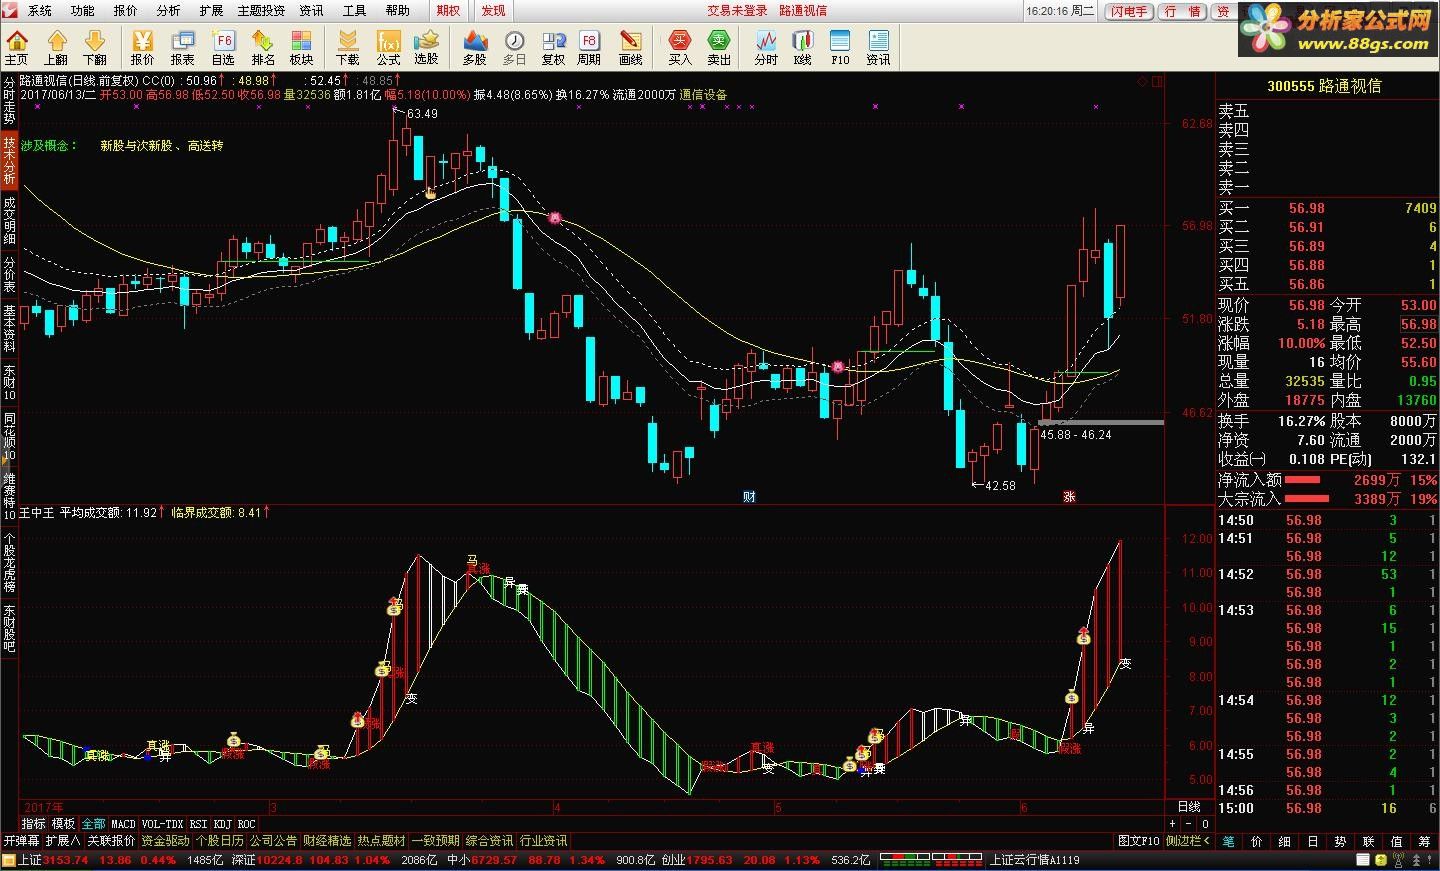This screenshot has height=871, width=1440.
Task: Click the 上翻 page-up arrow icon
Action: [56, 47]
